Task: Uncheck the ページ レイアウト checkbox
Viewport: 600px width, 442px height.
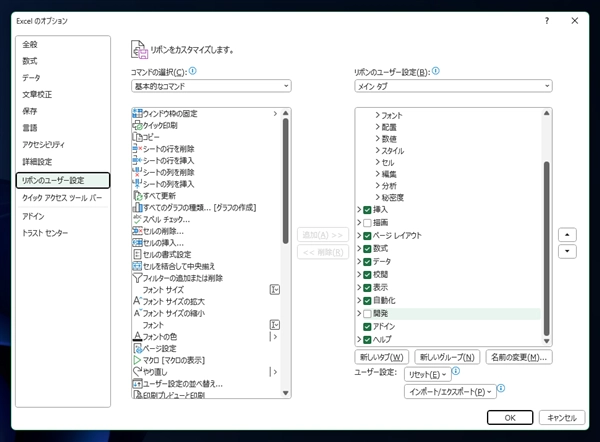Action: coord(367,236)
